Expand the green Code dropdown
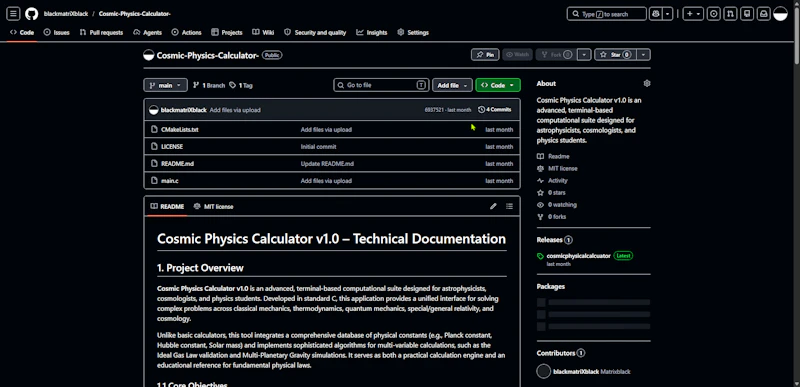This screenshot has height=387, width=800. pos(498,85)
